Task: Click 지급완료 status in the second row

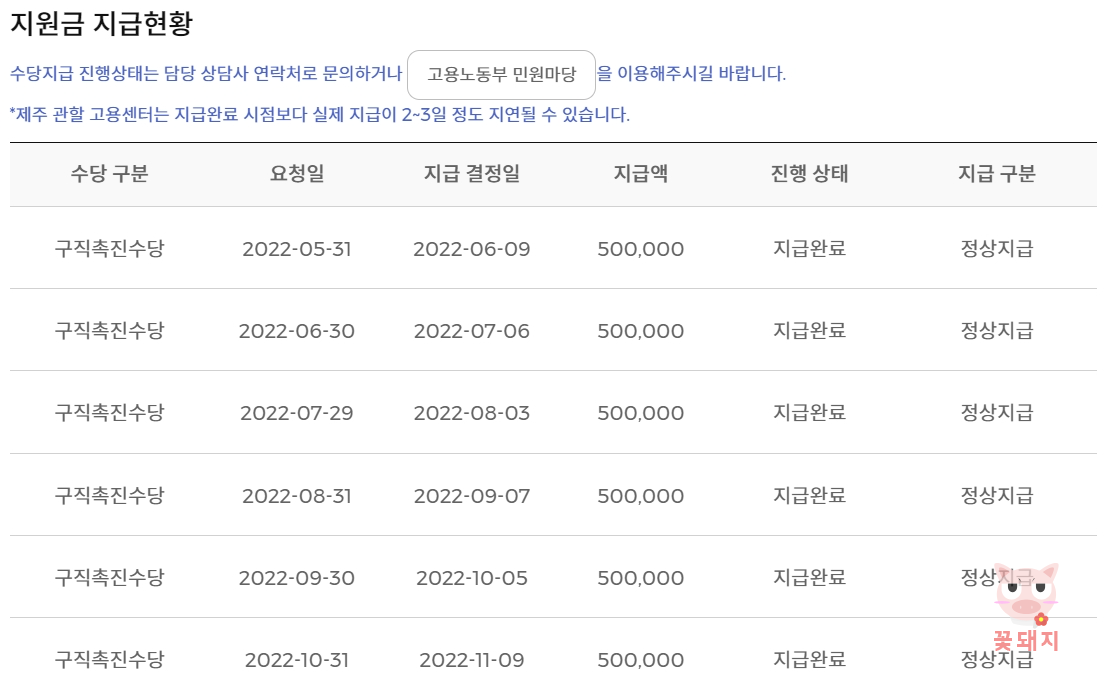Action: [809, 331]
